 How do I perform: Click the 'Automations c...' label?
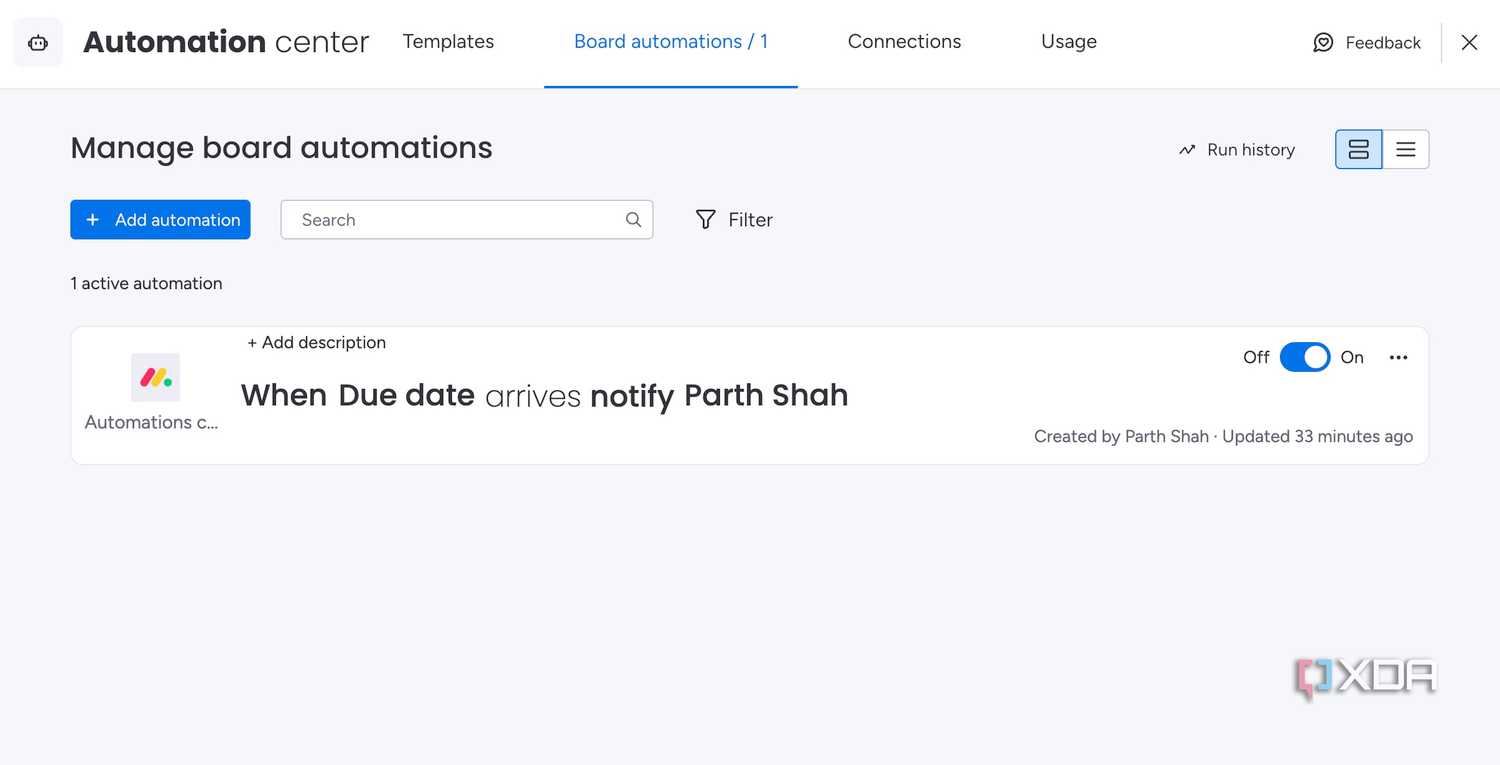point(151,422)
